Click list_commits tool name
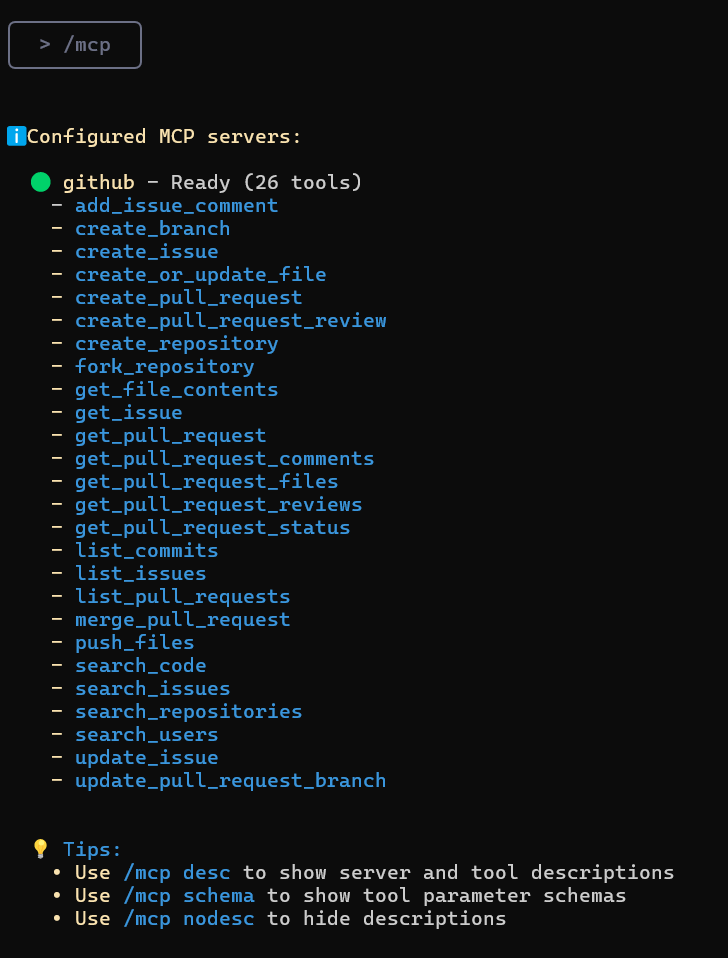Viewport: 728px width, 958px height. pyautogui.click(x=147, y=550)
